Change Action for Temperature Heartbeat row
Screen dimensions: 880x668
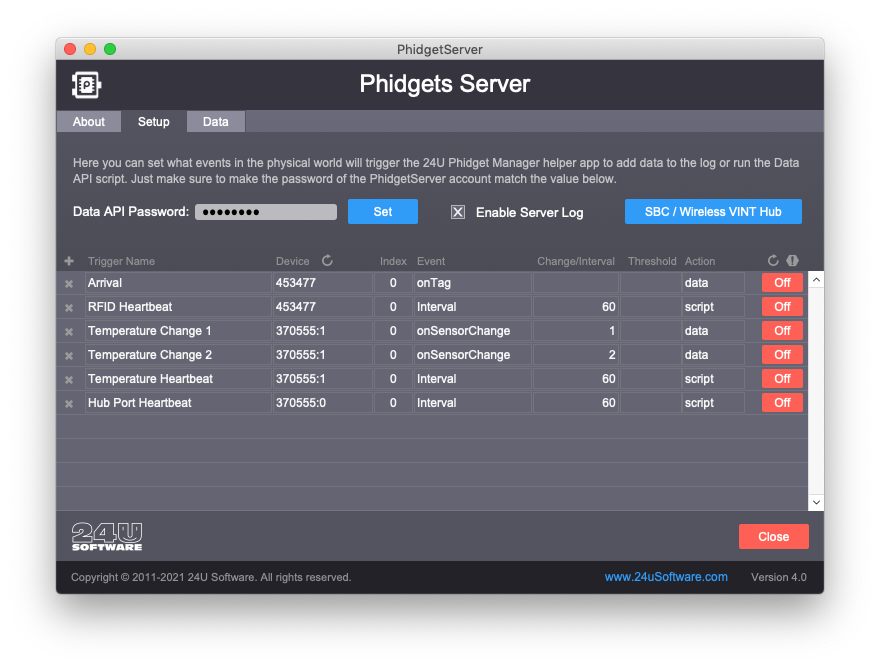pos(713,379)
